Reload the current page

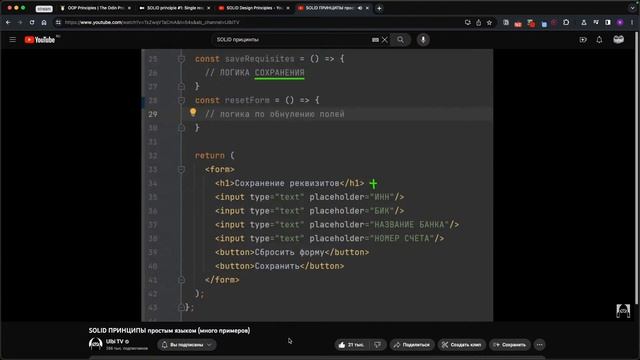32,22
